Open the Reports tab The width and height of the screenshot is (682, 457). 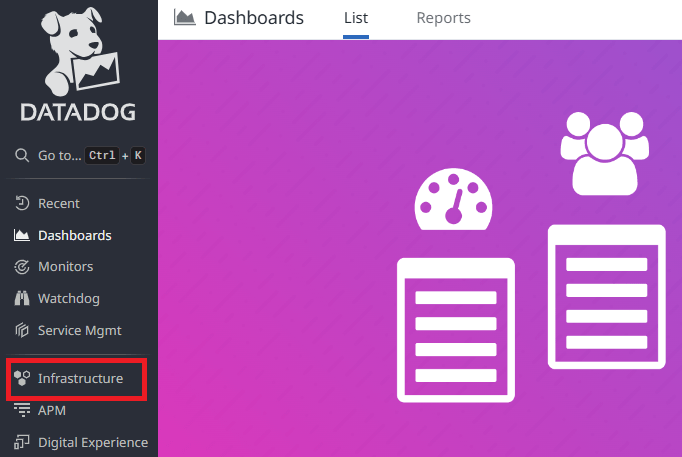click(x=443, y=18)
